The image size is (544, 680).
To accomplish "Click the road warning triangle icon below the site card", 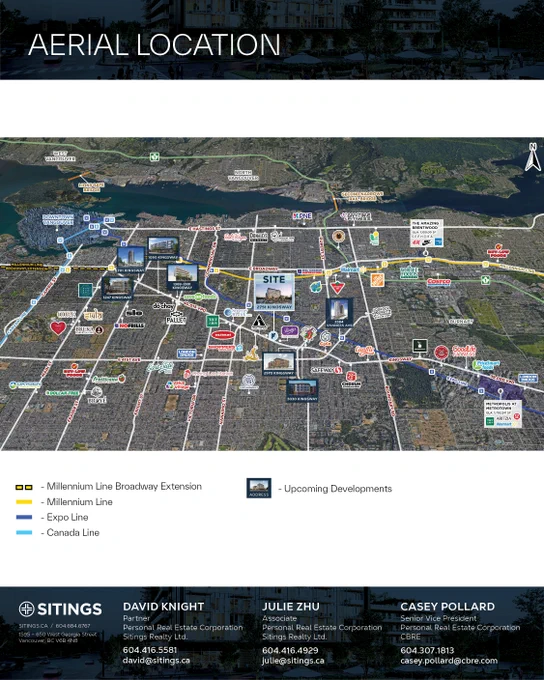I will coord(259,321).
